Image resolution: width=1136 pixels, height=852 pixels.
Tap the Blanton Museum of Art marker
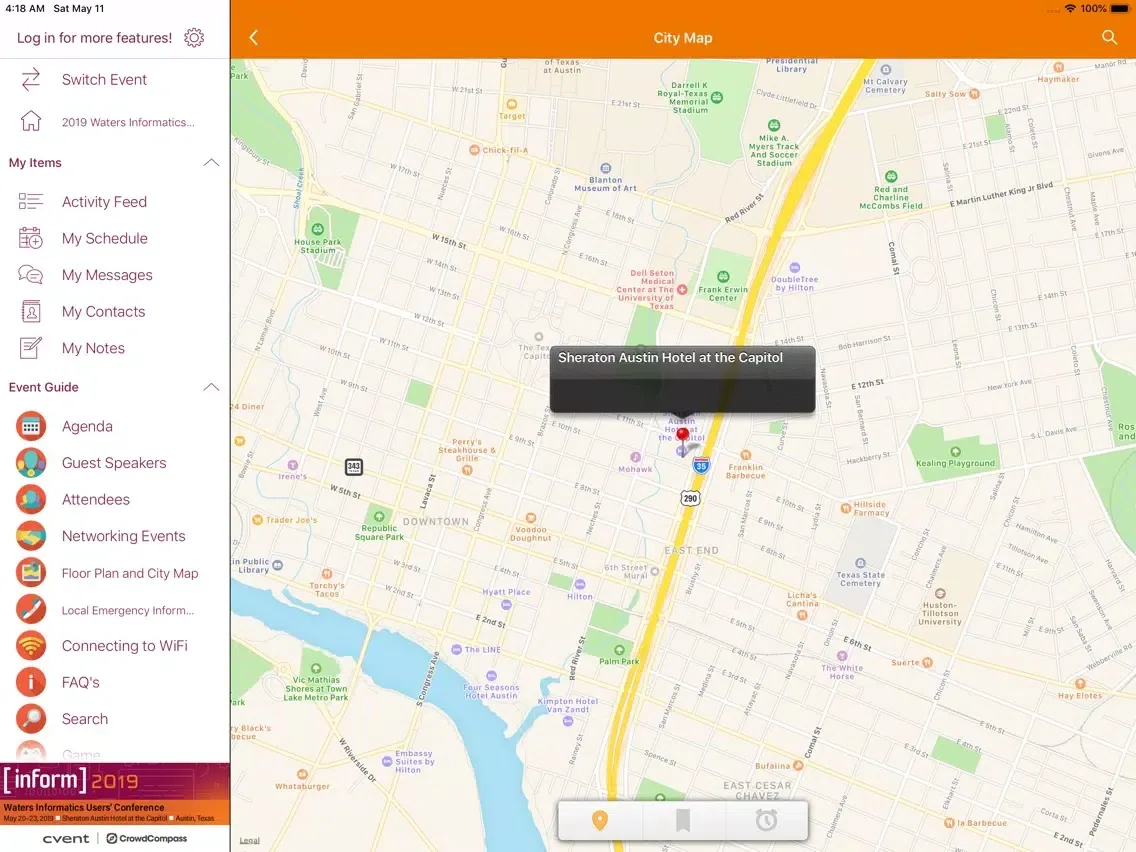[x=606, y=169]
